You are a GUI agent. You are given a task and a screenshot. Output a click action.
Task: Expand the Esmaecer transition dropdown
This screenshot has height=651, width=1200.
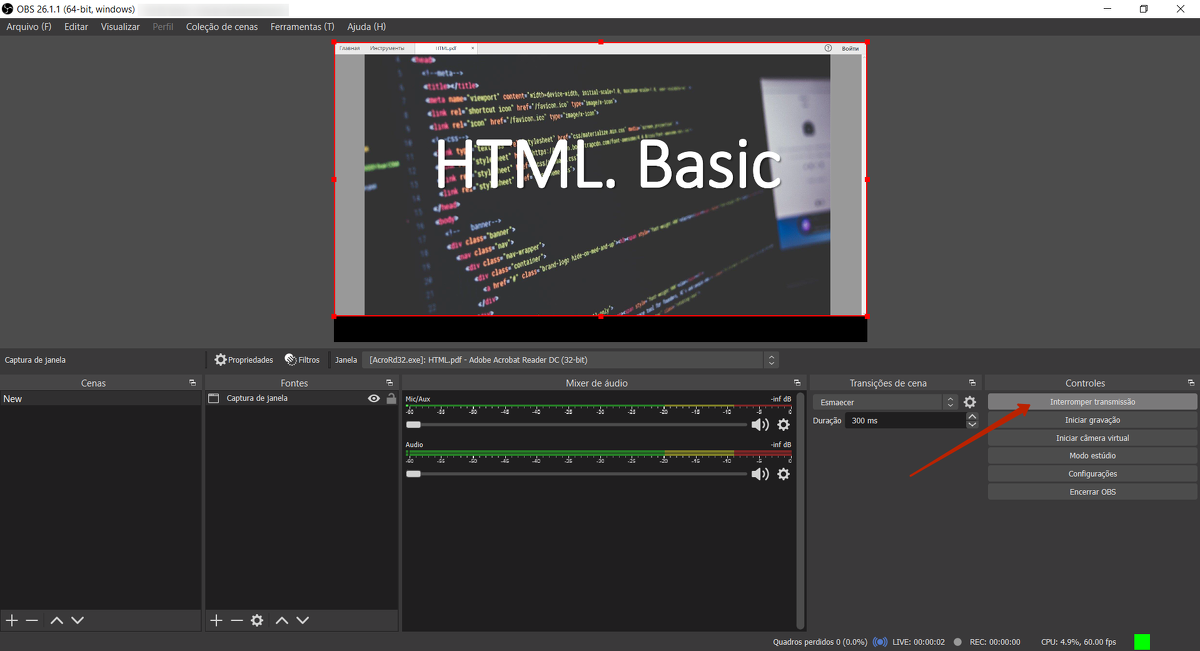[x=950, y=402]
